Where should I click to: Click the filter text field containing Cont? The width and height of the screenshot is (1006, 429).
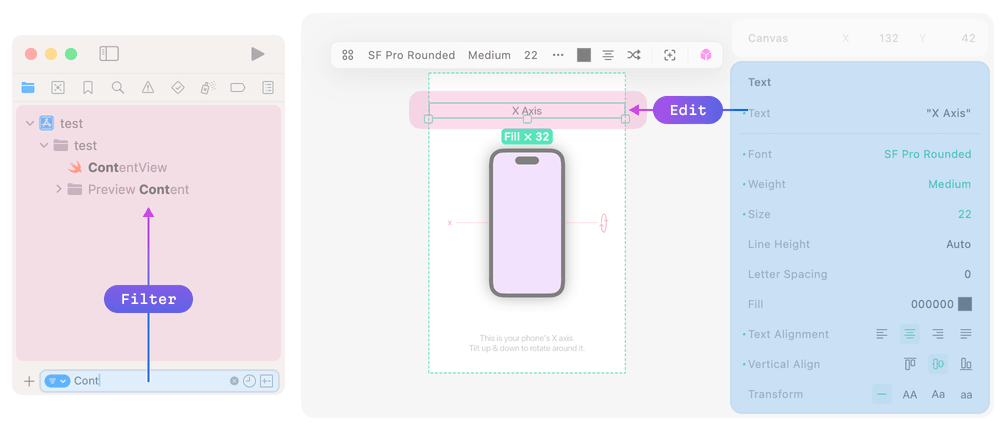click(x=150, y=381)
